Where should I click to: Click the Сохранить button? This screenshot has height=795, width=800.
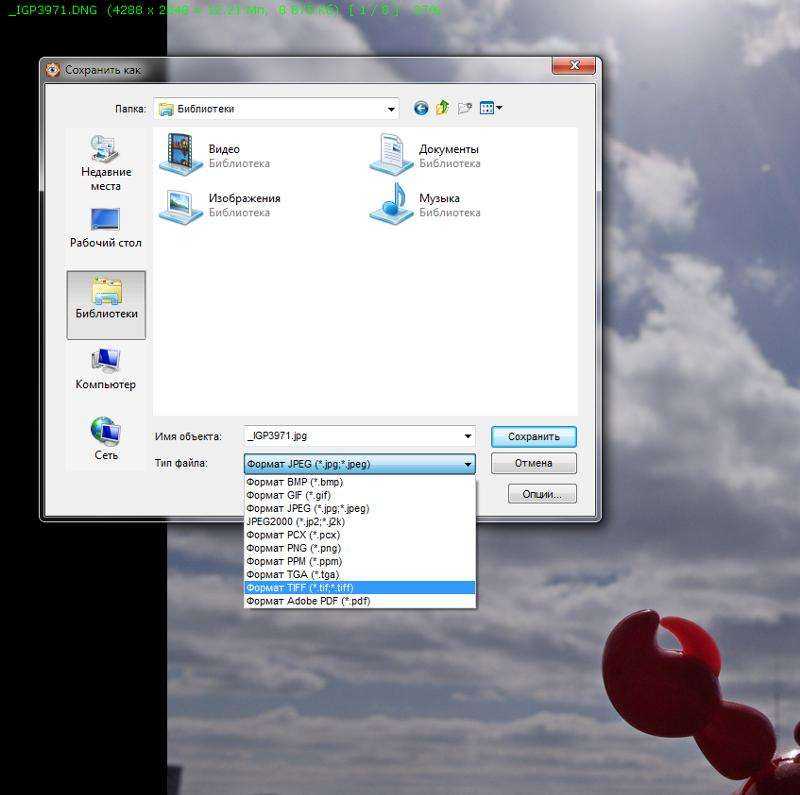point(534,437)
